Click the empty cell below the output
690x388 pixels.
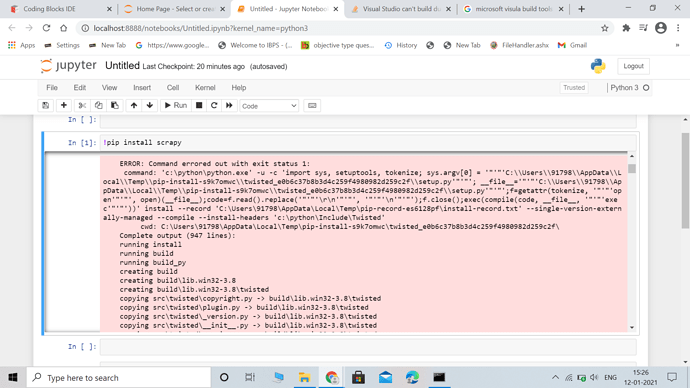pos(368,347)
